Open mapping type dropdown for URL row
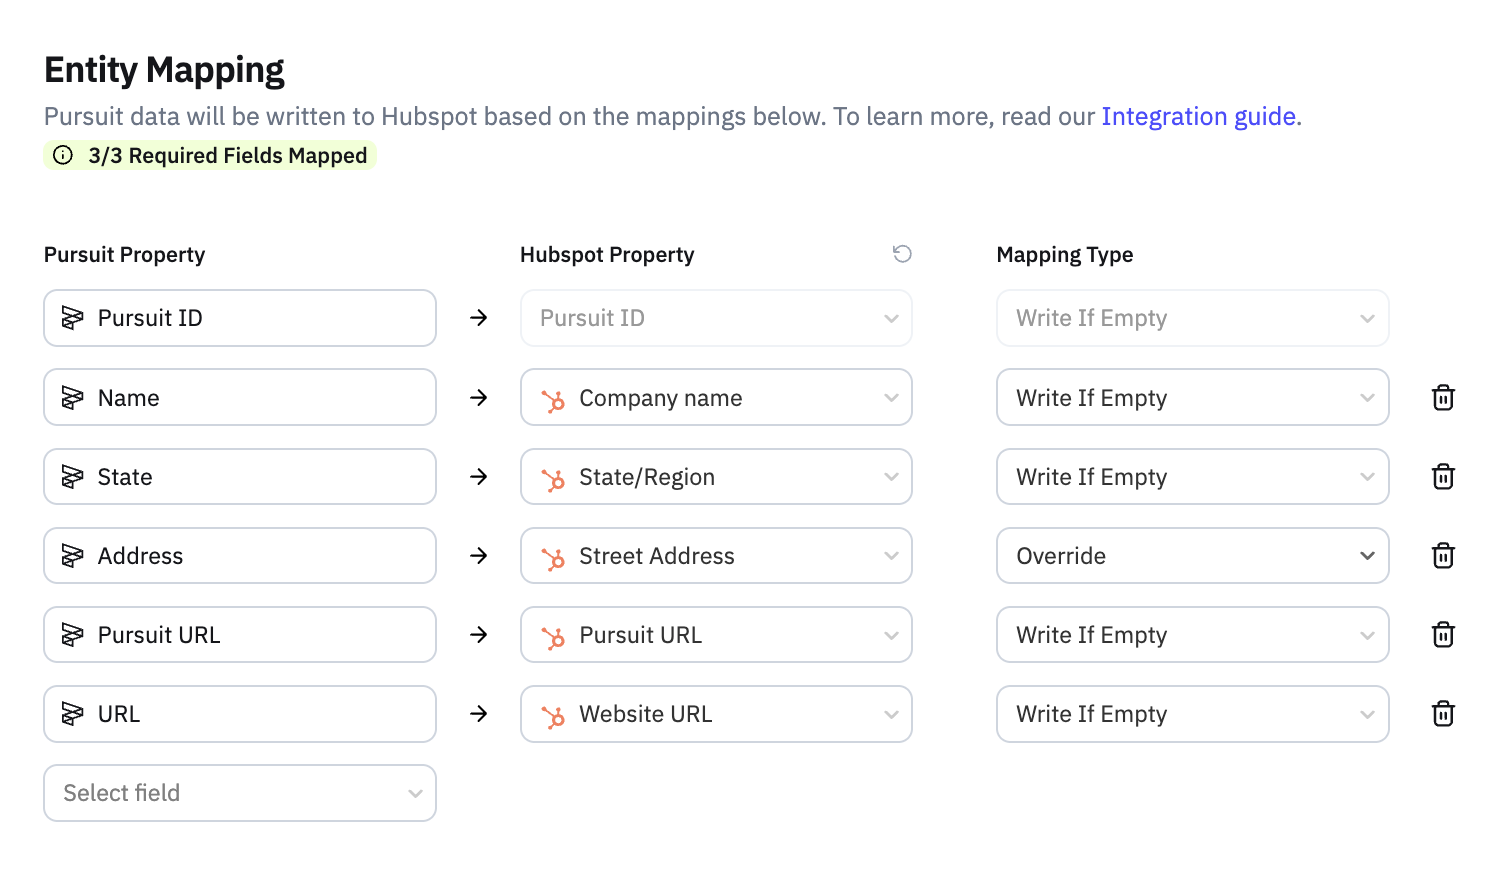 point(1192,713)
